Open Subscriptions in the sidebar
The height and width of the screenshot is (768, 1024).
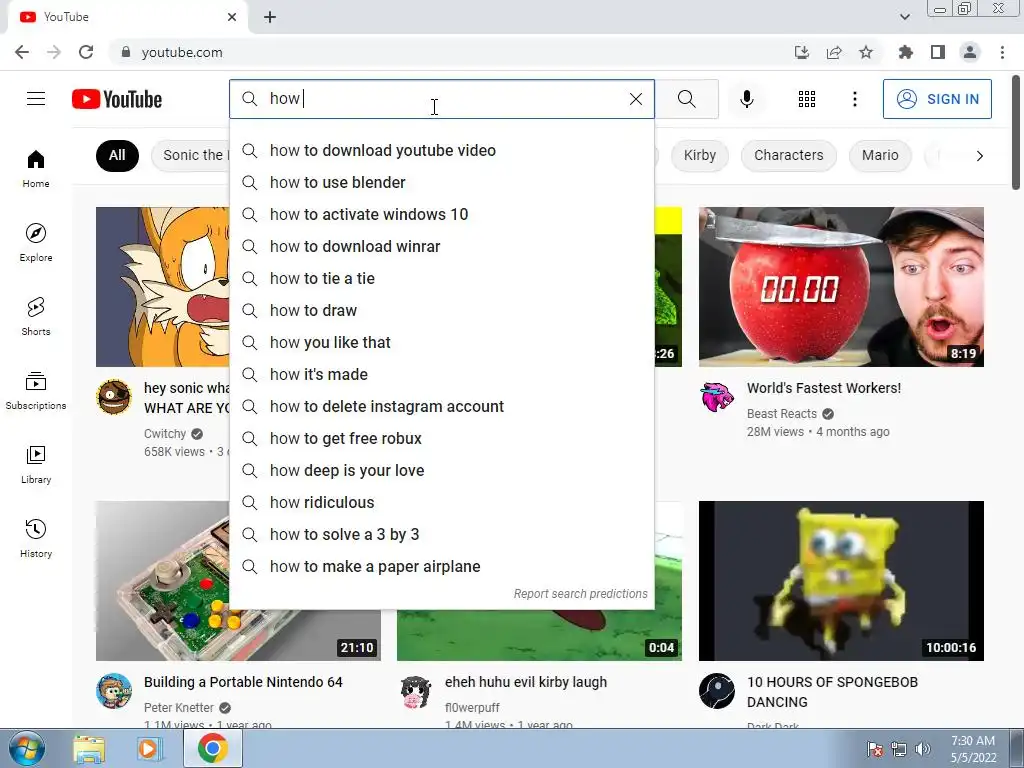tap(36, 390)
